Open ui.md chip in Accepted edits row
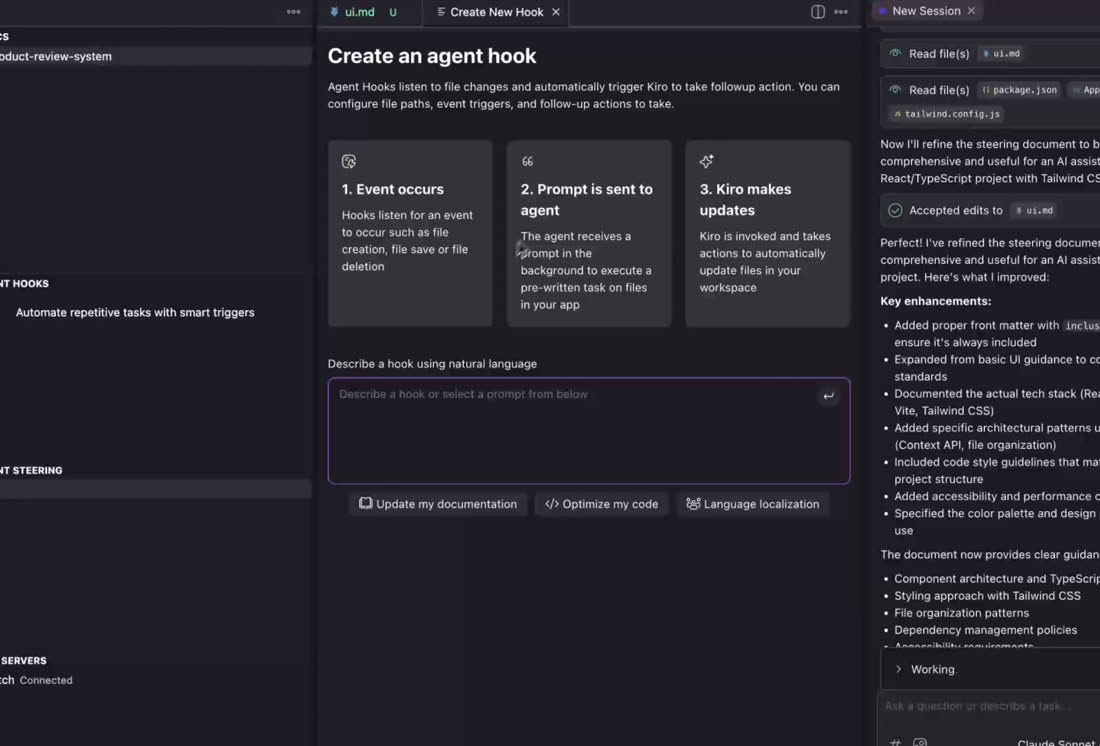The image size is (1100, 746). pos(1034,211)
